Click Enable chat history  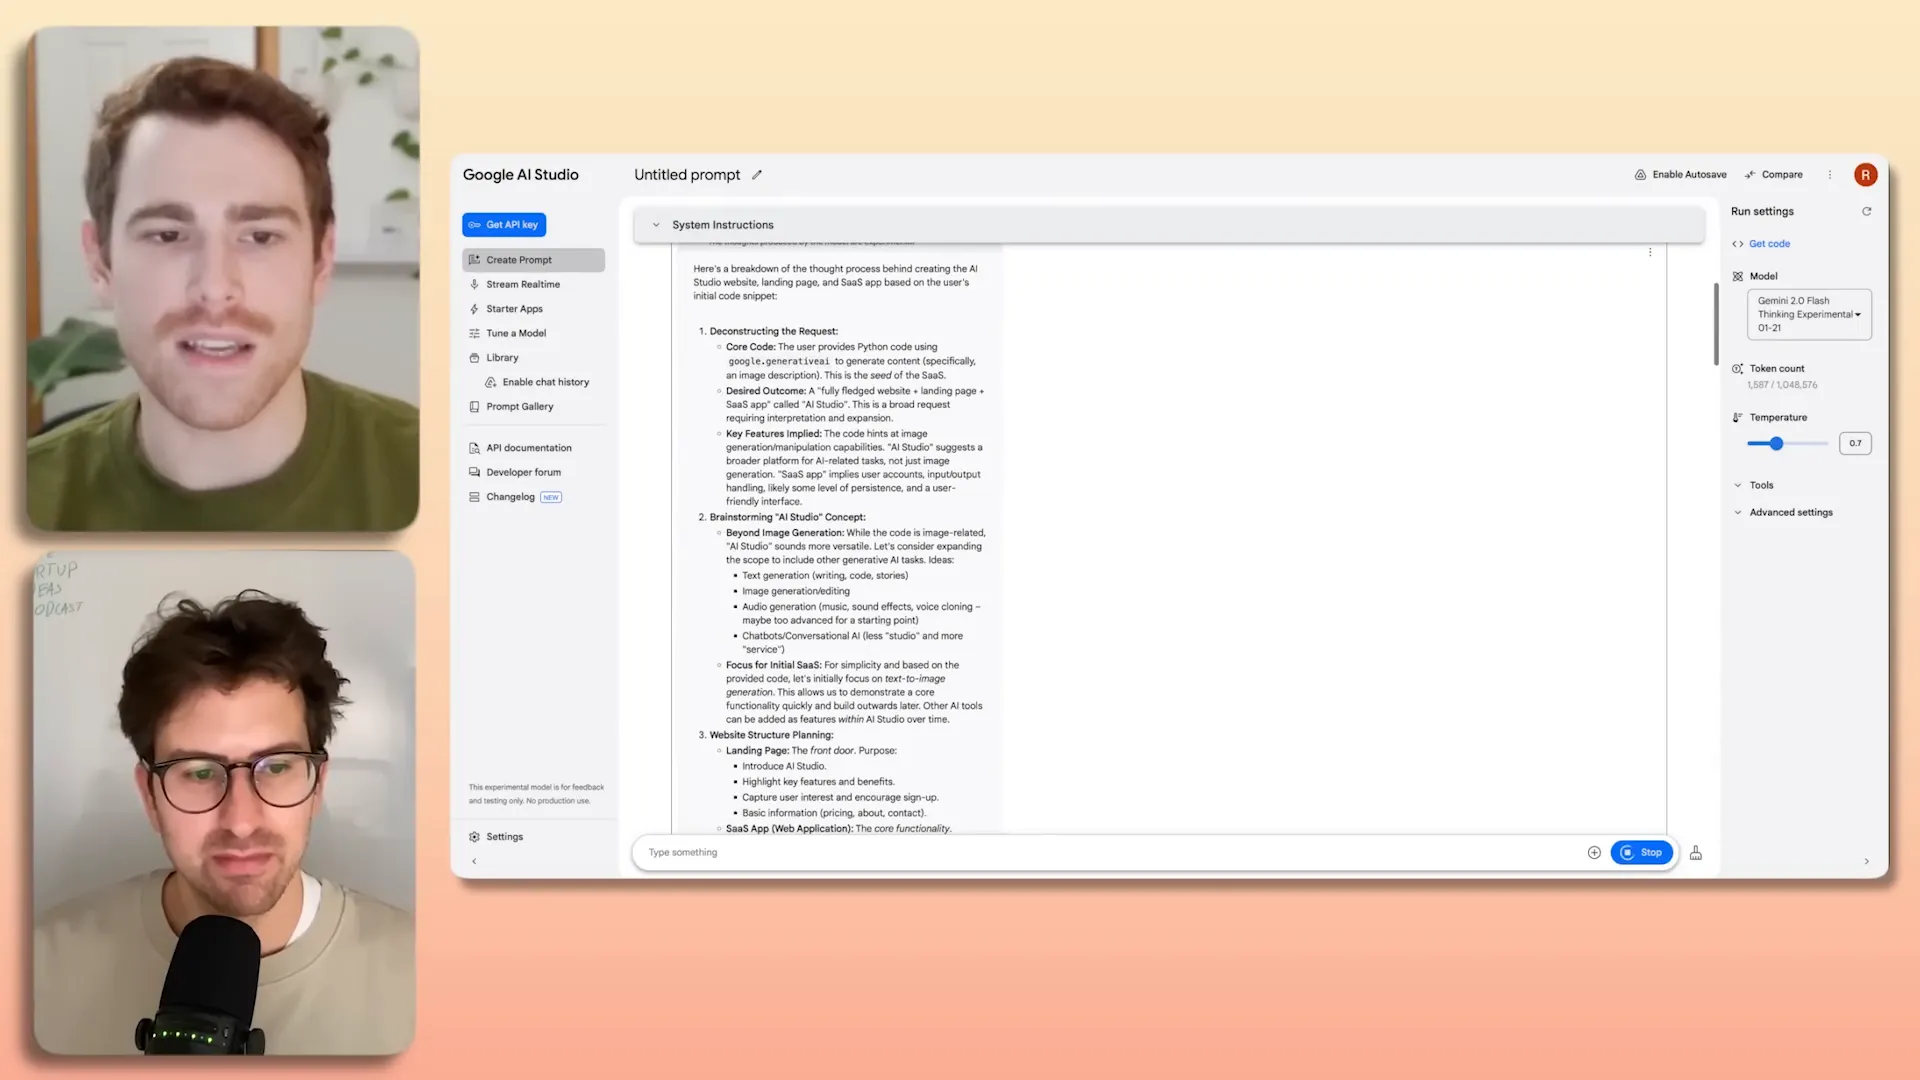click(x=546, y=383)
